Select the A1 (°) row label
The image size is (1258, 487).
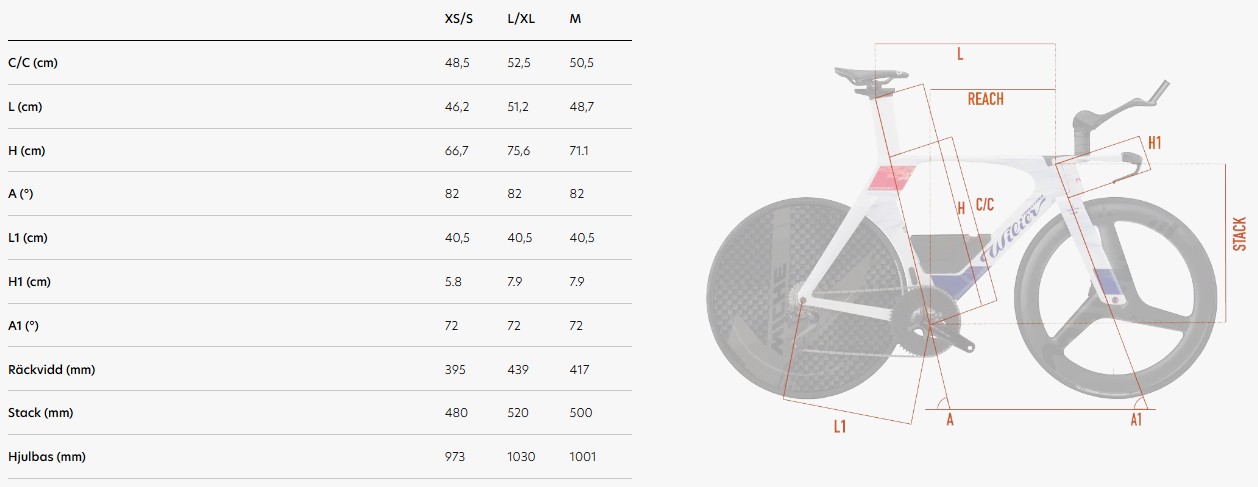pos(27,326)
